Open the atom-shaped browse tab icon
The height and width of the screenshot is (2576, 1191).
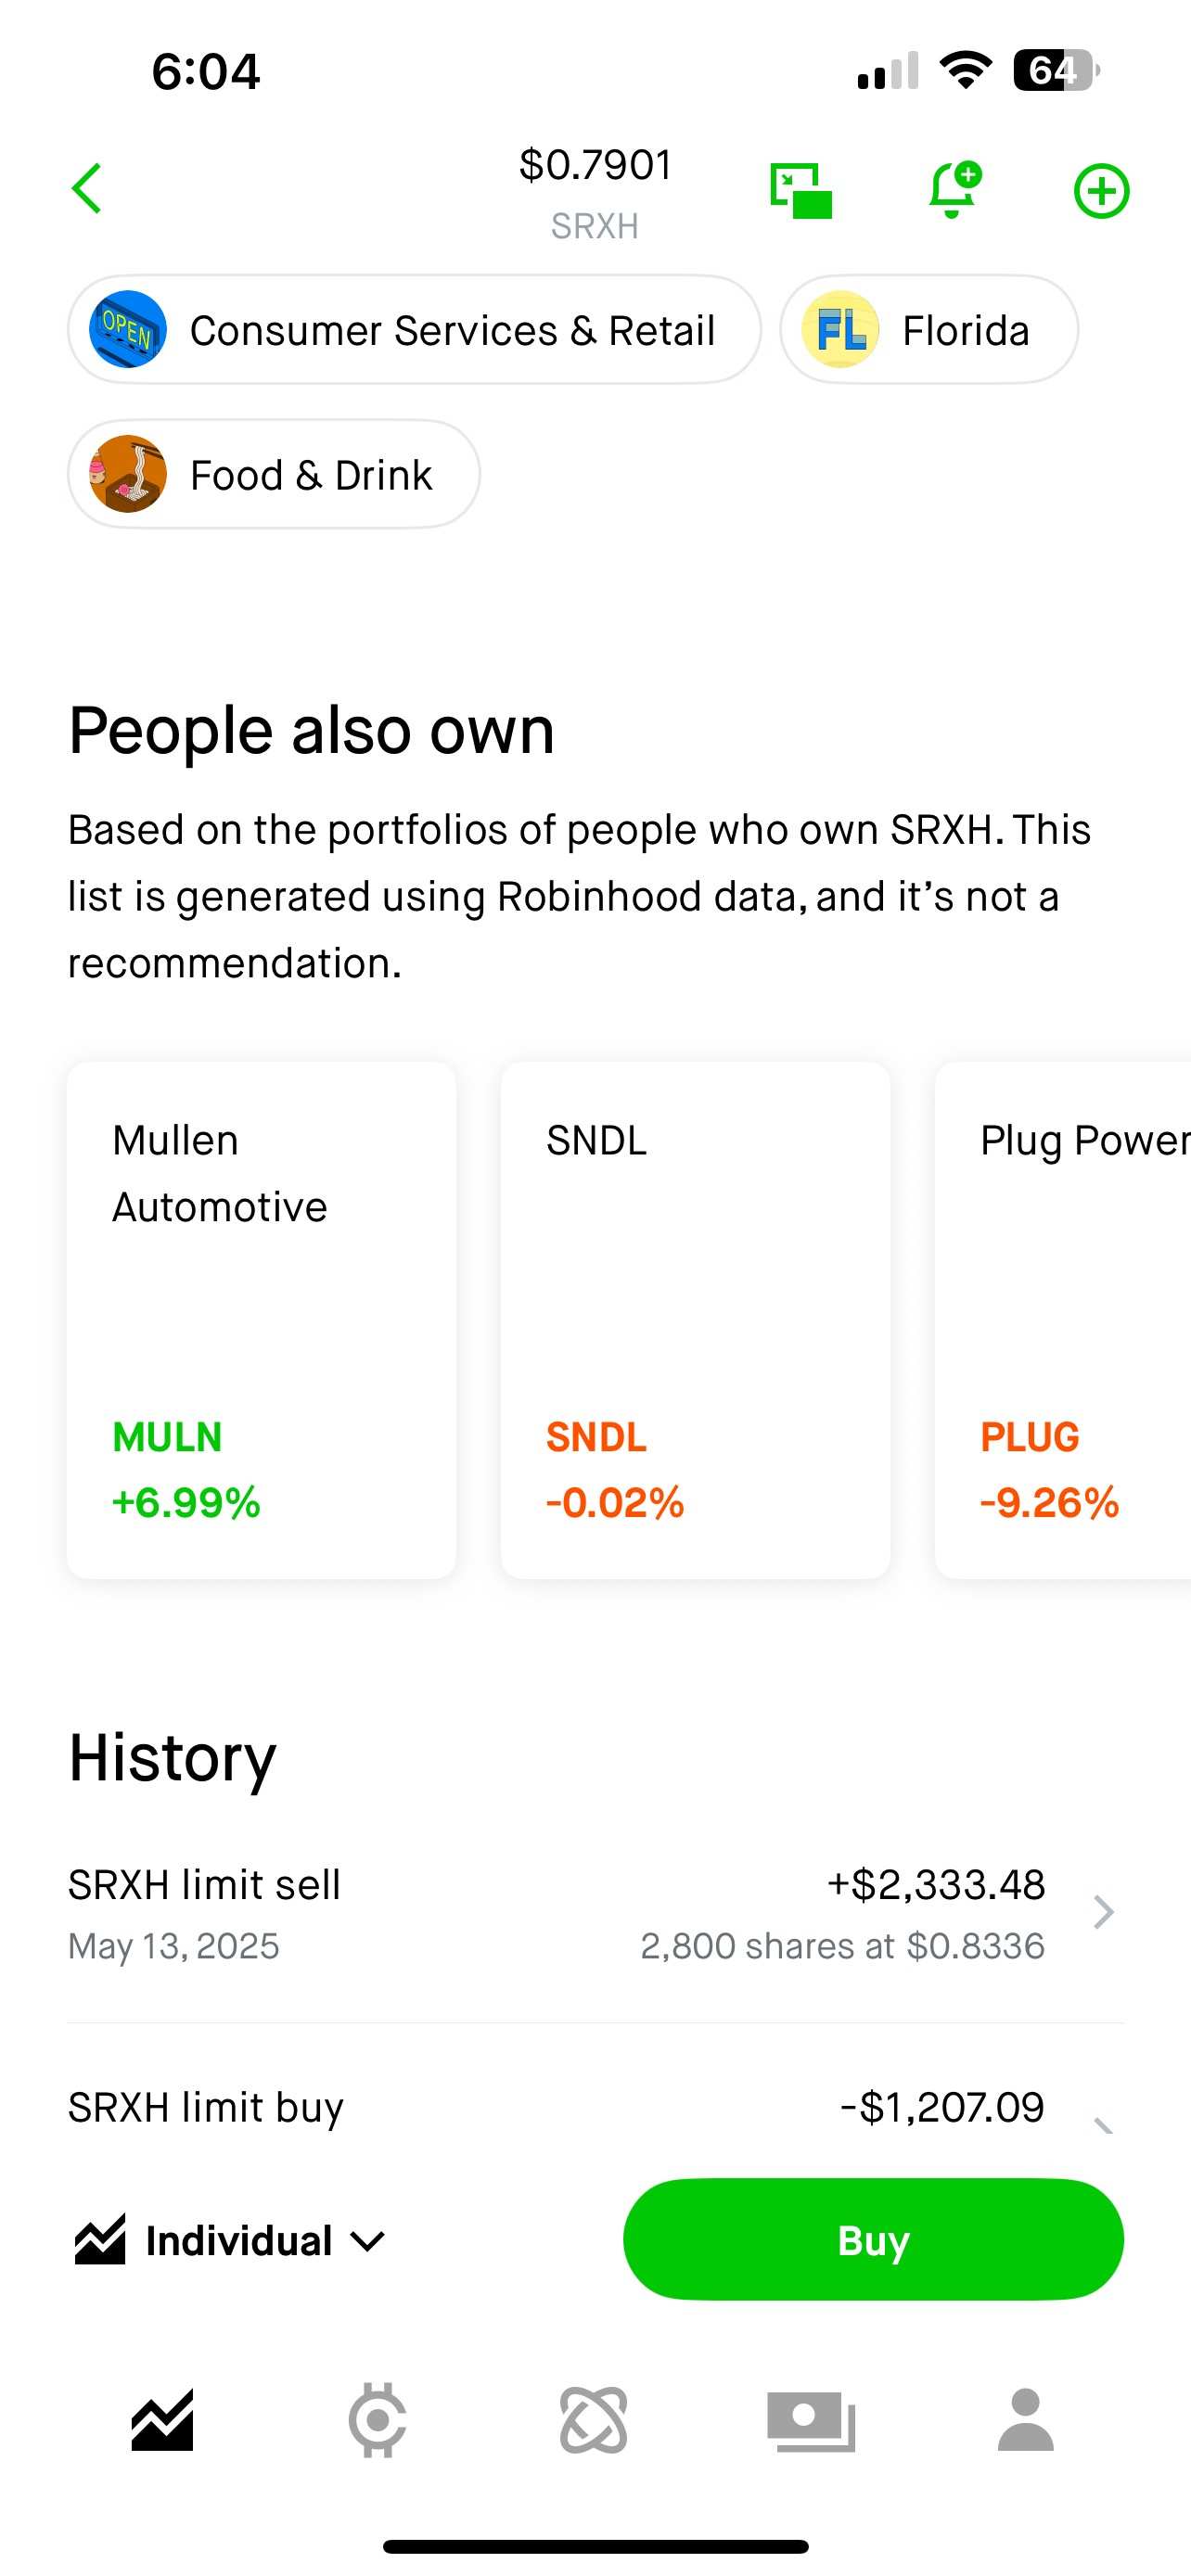pos(594,2420)
